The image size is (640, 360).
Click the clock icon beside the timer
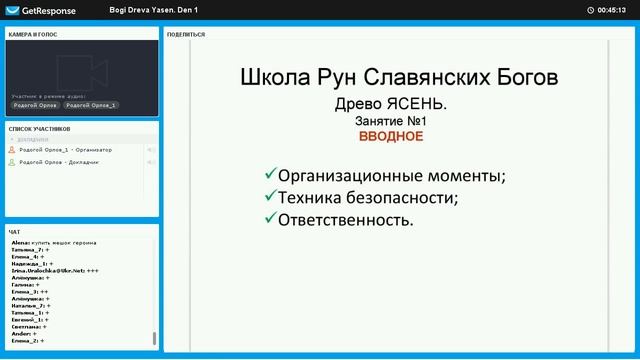(591, 10)
